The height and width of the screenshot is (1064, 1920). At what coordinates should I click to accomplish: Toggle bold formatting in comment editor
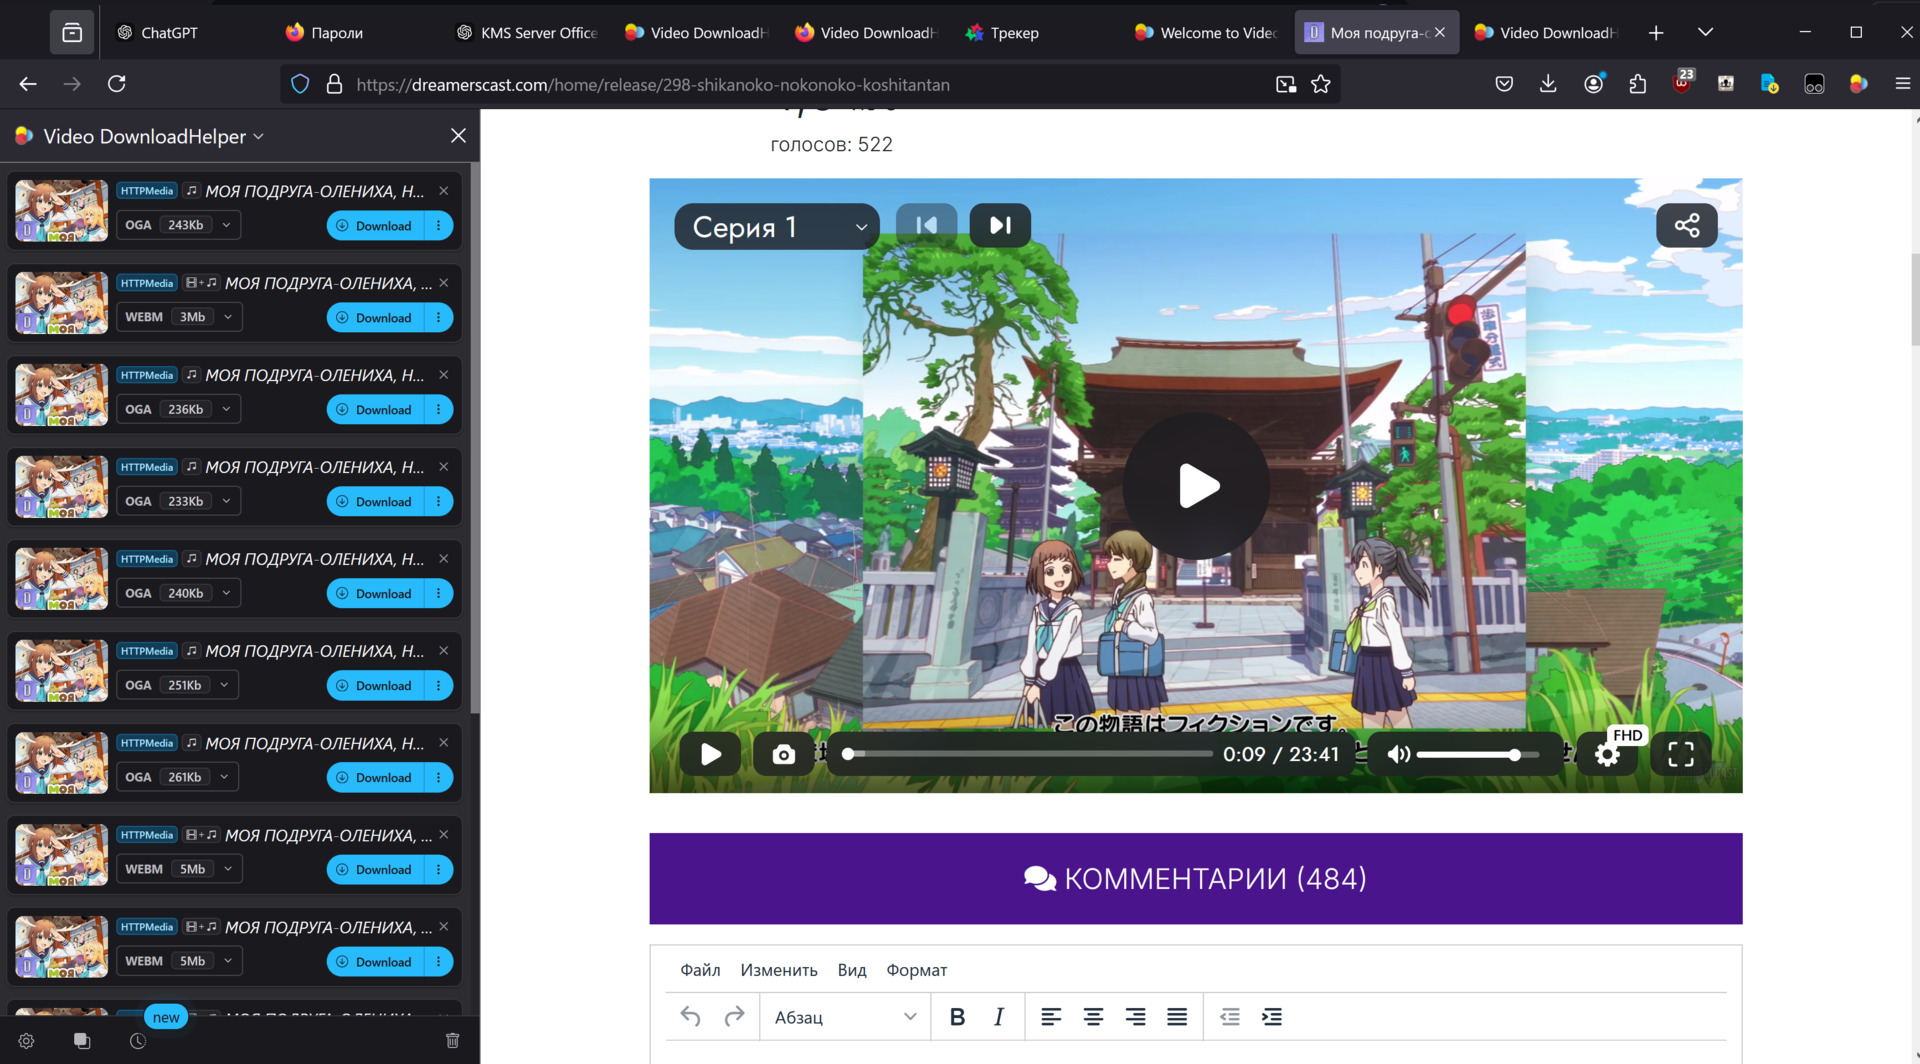click(957, 1017)
